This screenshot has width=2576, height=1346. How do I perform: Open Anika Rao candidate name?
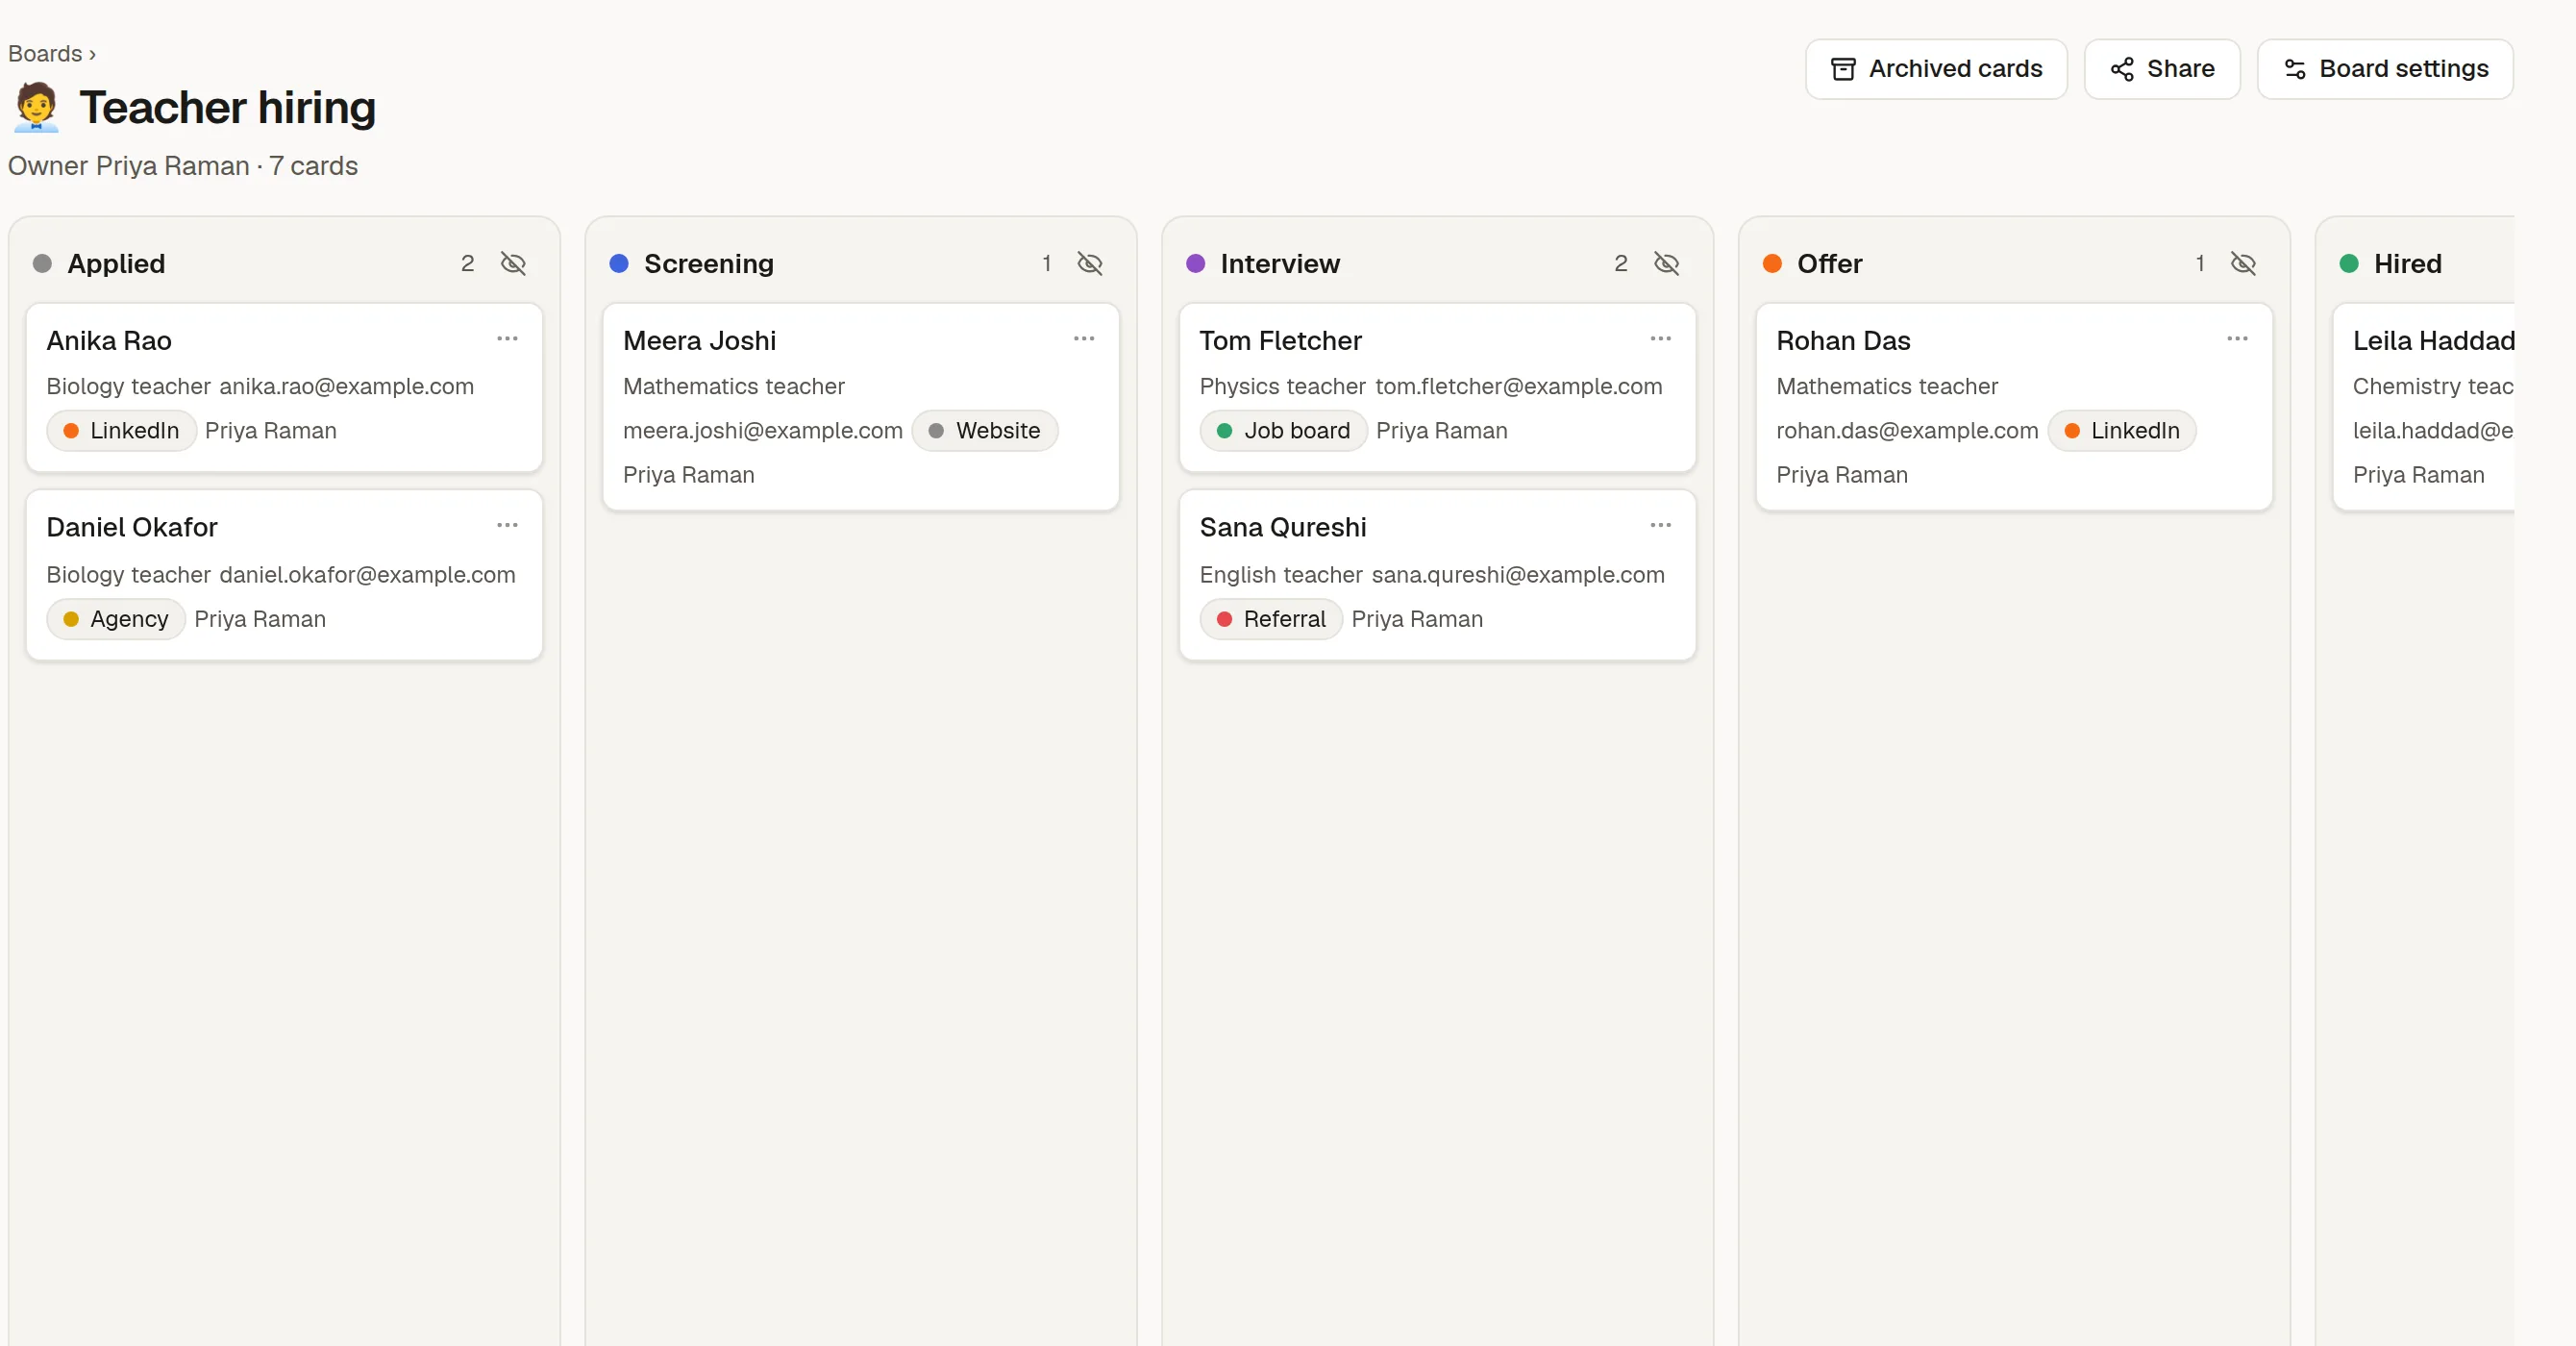point(109,341)
